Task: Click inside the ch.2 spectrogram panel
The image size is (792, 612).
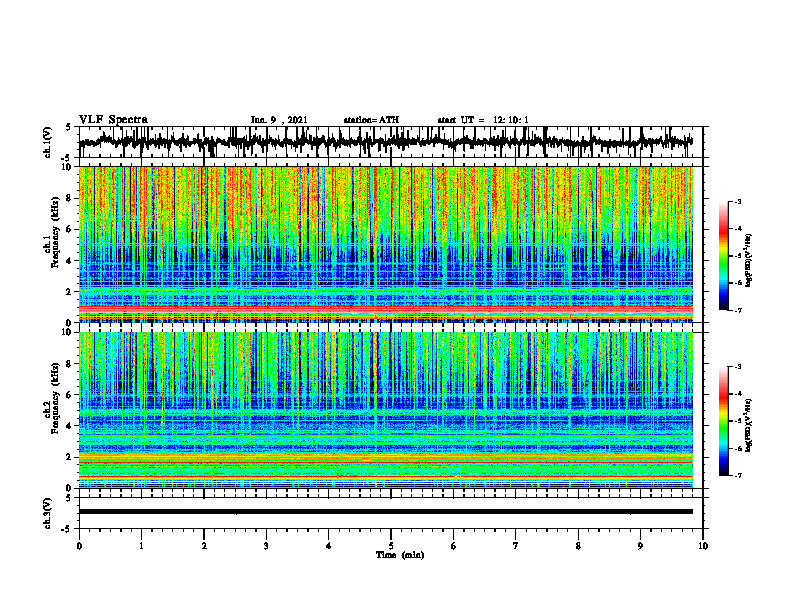Action: (385, 410)
